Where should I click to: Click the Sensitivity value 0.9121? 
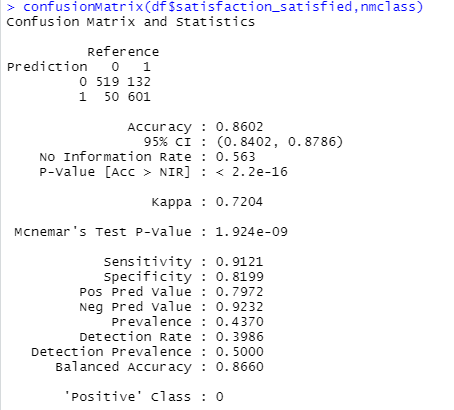(239, 262)
